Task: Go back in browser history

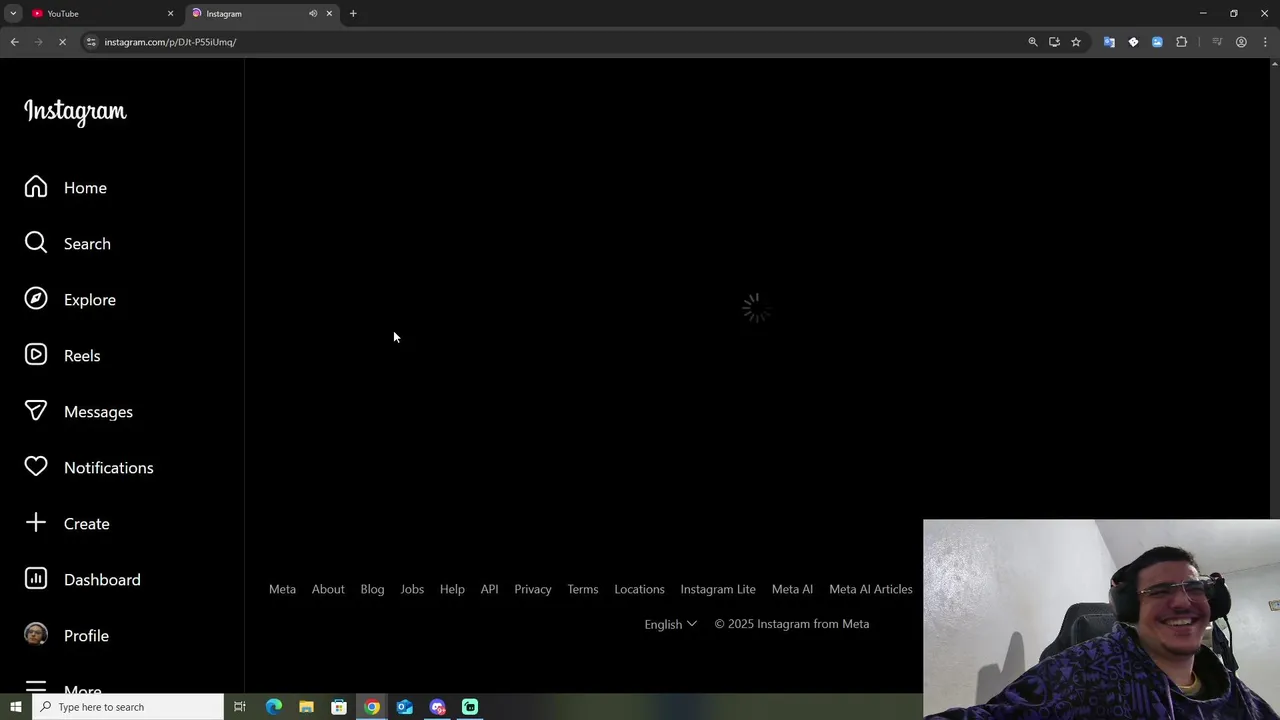Action: coord(14,42)
